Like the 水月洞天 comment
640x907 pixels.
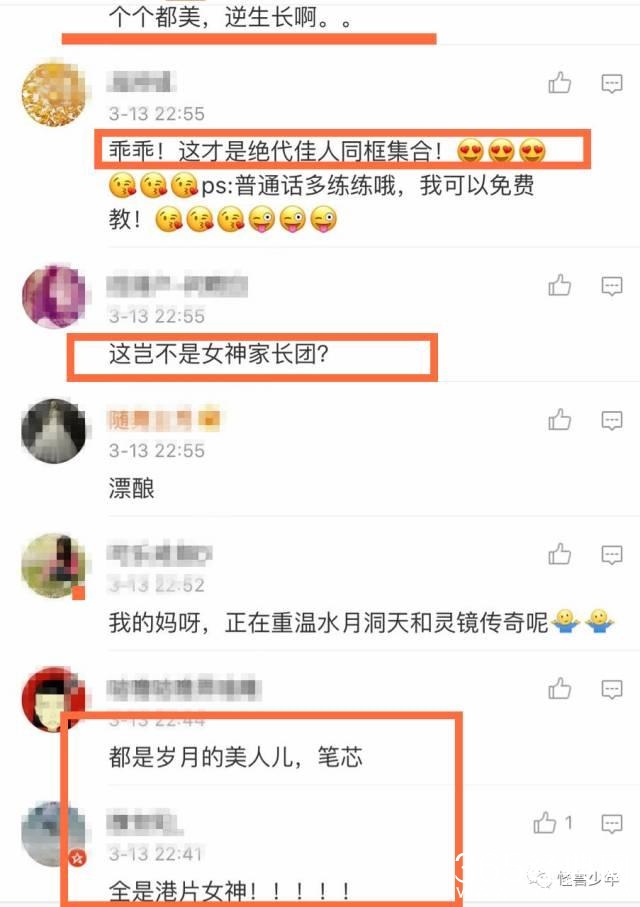560,554
